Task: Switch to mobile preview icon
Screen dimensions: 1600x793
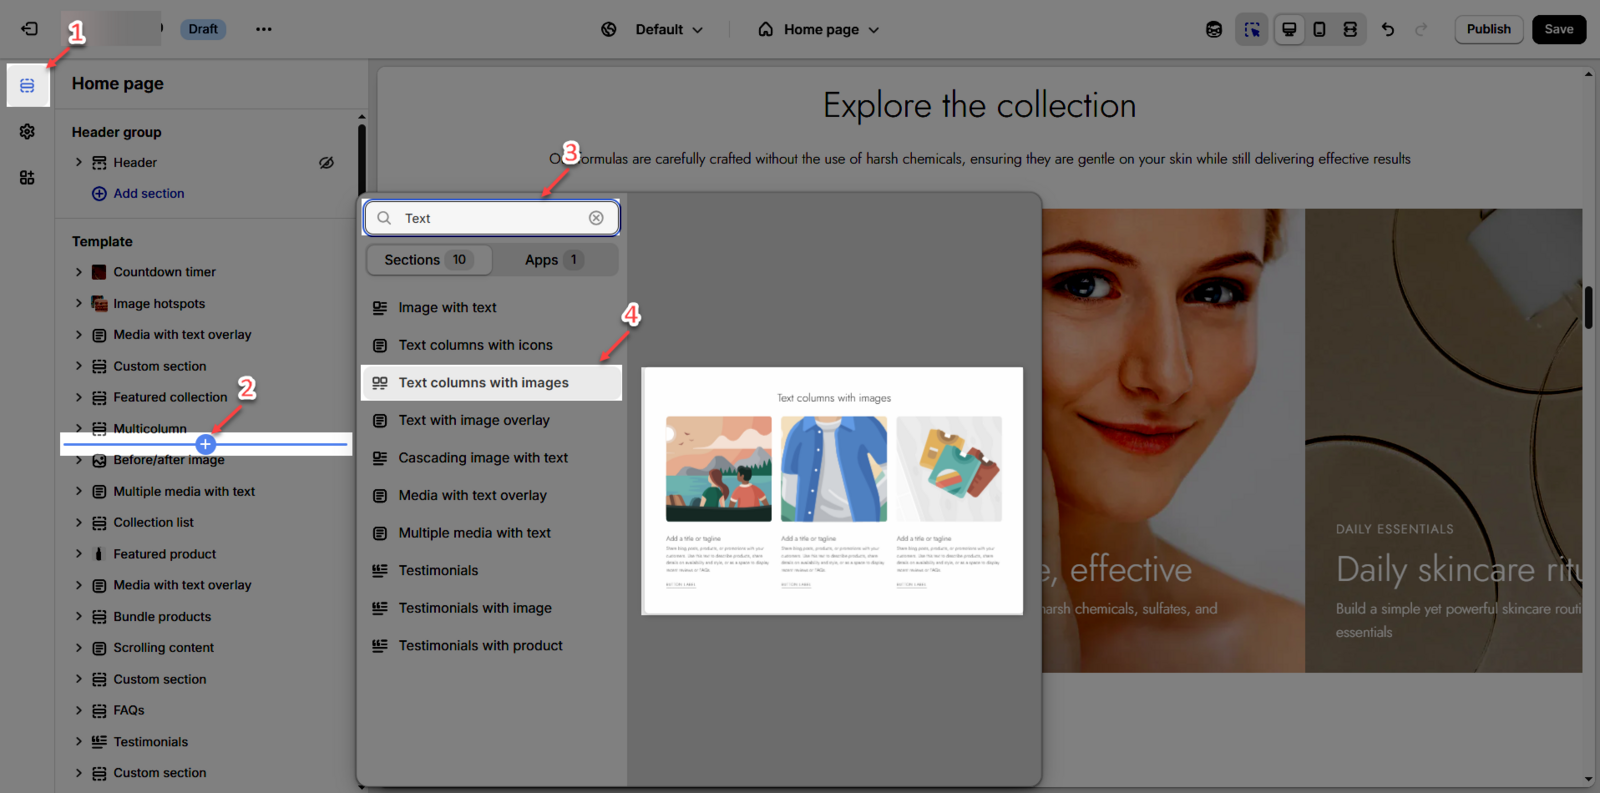Action: point(1319,29)
